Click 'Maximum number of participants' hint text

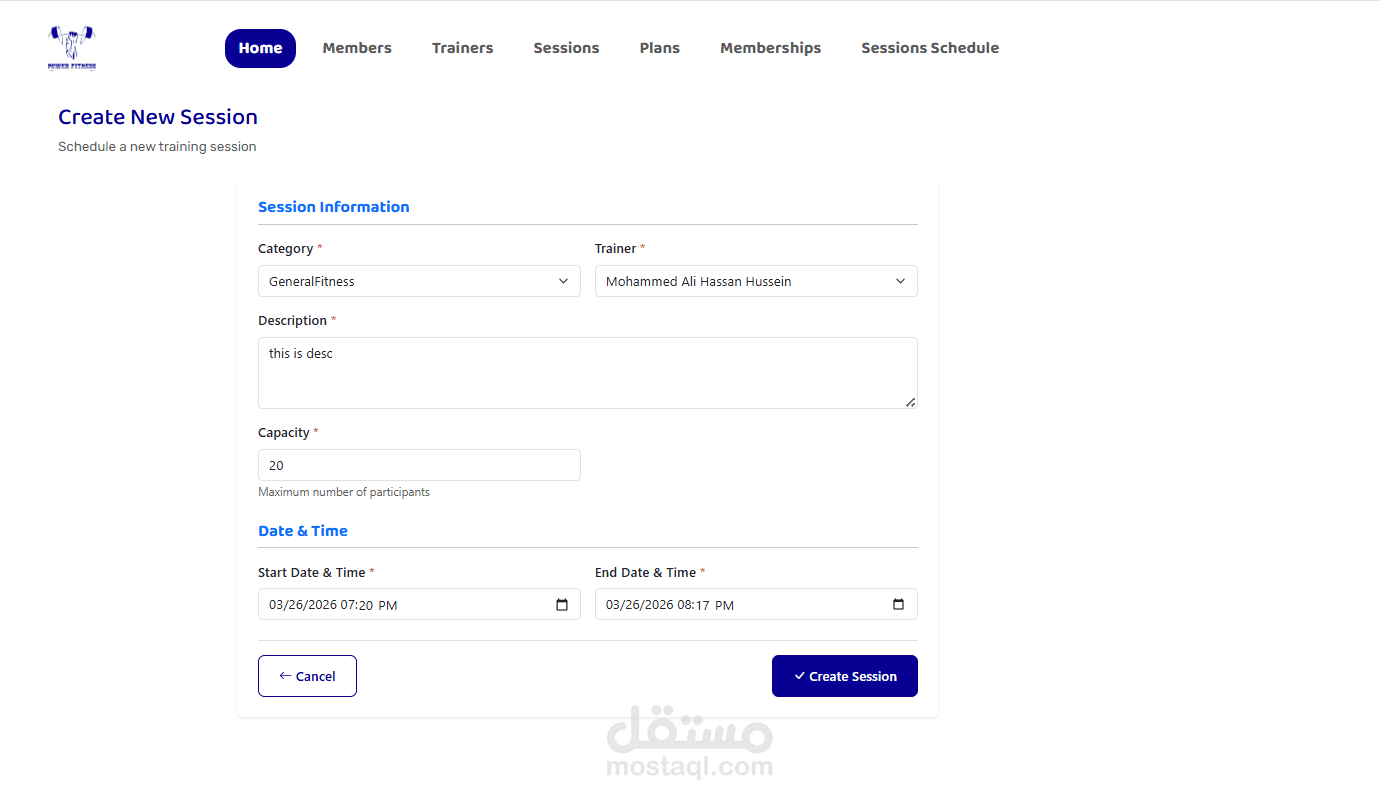coord(344,492)
